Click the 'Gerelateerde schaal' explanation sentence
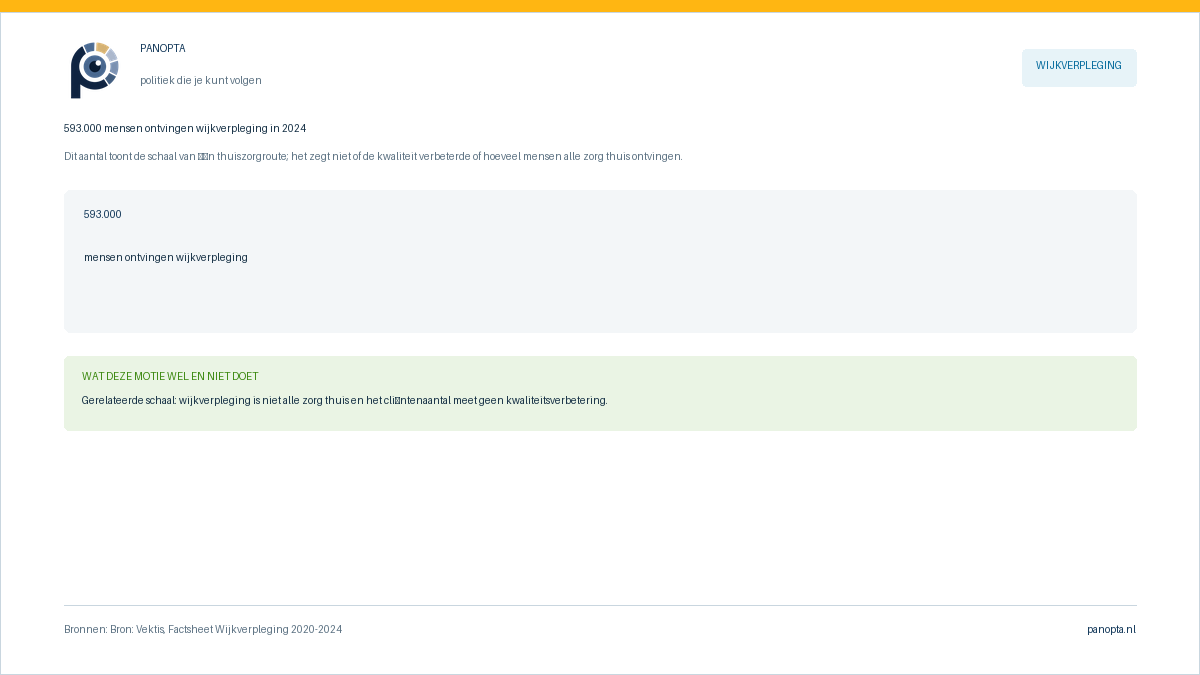The width and height of the screenshot is (1200, 675). tap(344, 400)
